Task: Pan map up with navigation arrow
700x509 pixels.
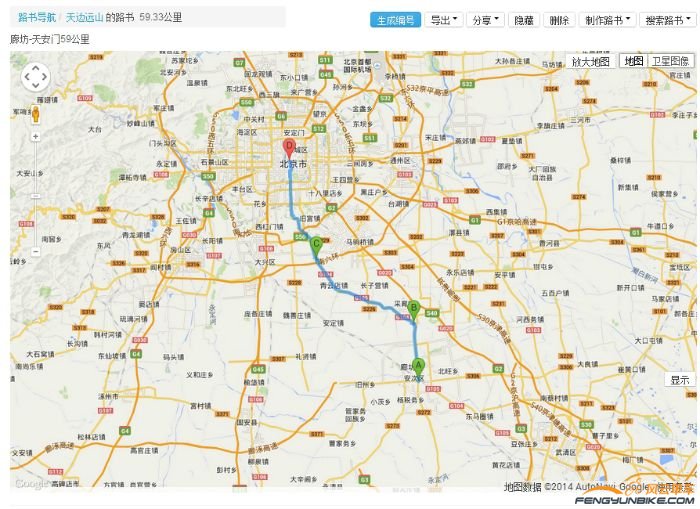Action: click(x=35, y=66)
